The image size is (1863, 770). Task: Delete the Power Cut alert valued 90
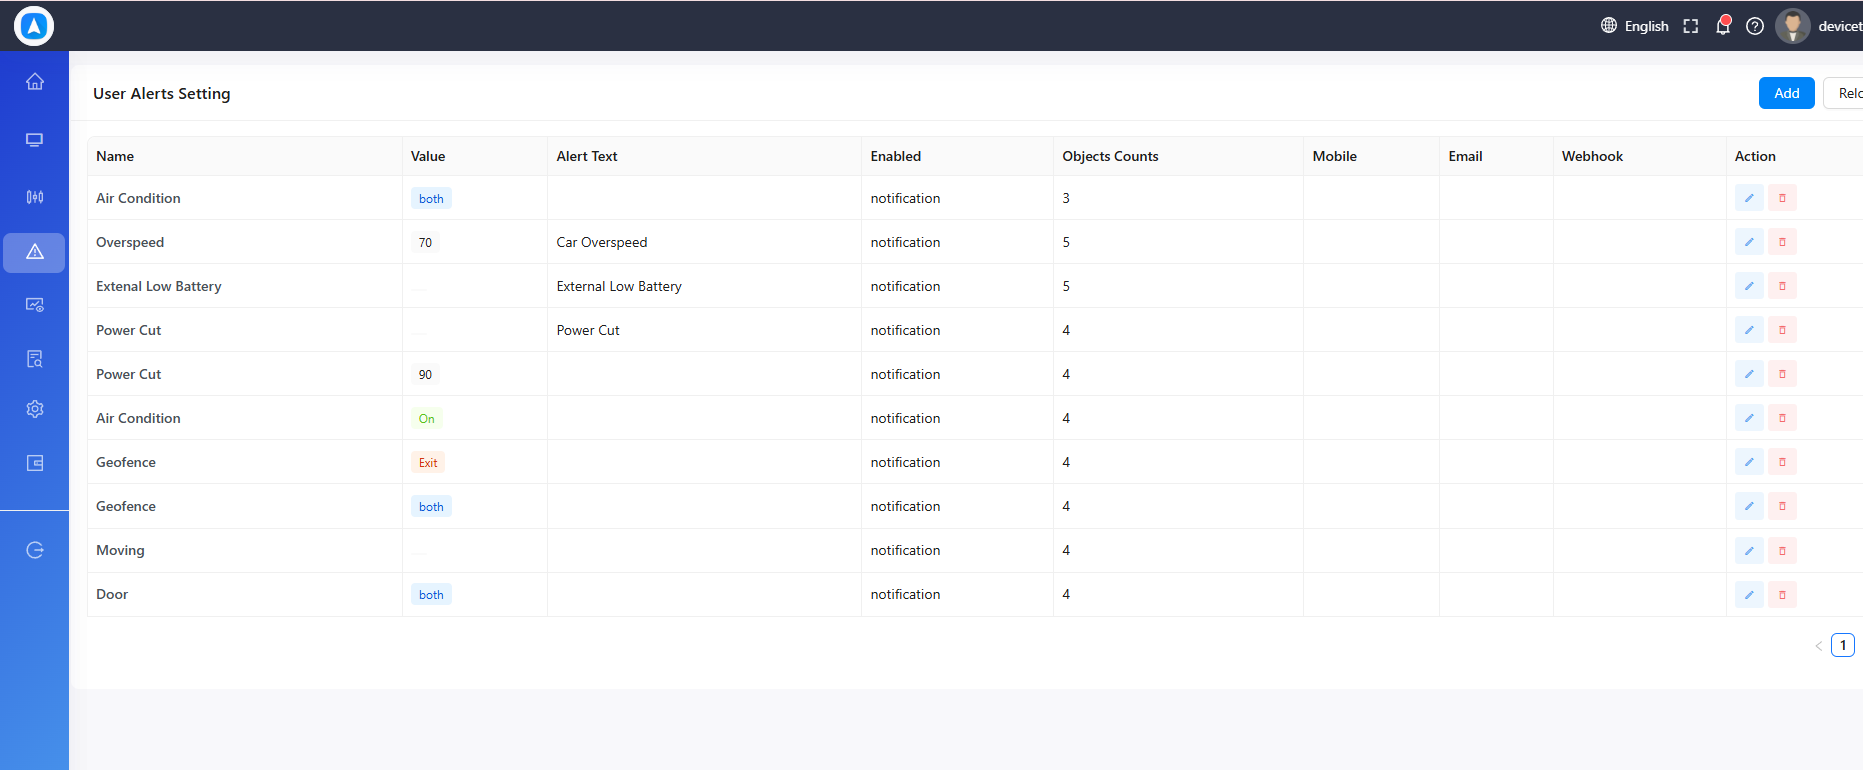(x=1782, y=374)
